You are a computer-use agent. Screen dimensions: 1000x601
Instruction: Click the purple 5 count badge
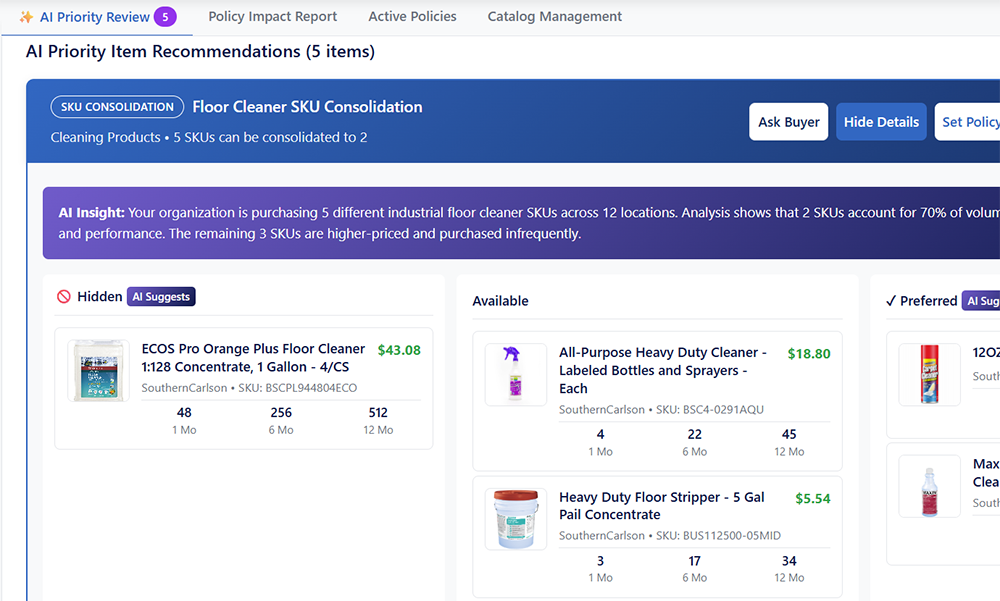[x=165, y=17]
